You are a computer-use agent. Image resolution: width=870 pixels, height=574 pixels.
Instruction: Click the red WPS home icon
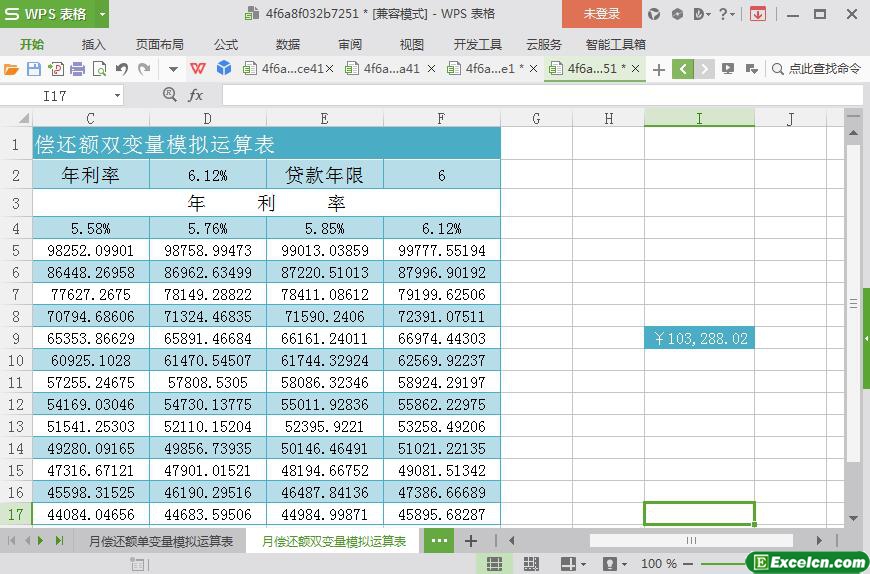pyautogui.click(x=198, y=69)
